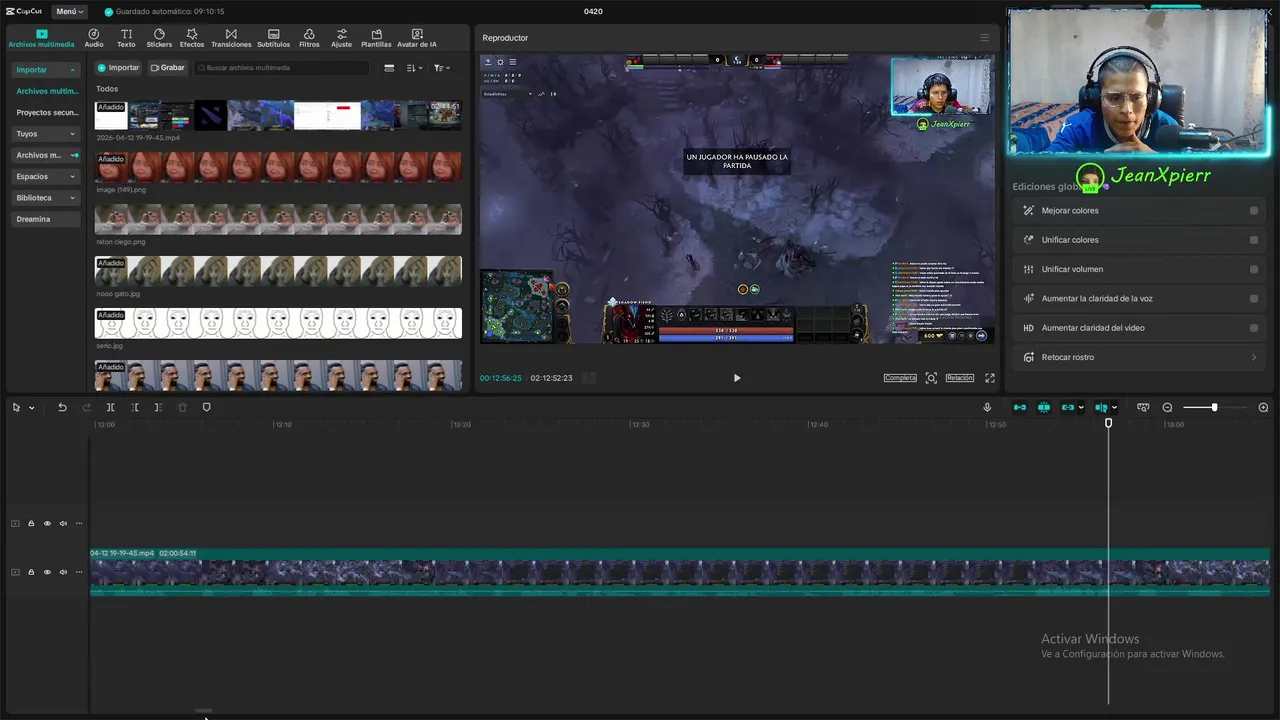Add a timeline marker shield icon
This screenshot has height=720, width=1280.
coord(207,407)
